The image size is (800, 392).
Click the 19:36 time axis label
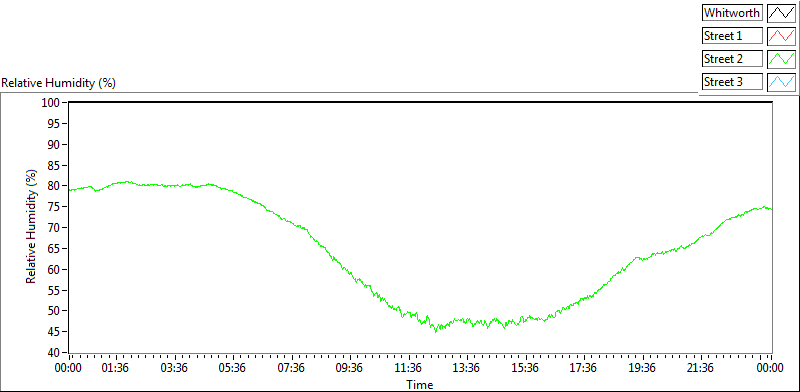(642, 368)
